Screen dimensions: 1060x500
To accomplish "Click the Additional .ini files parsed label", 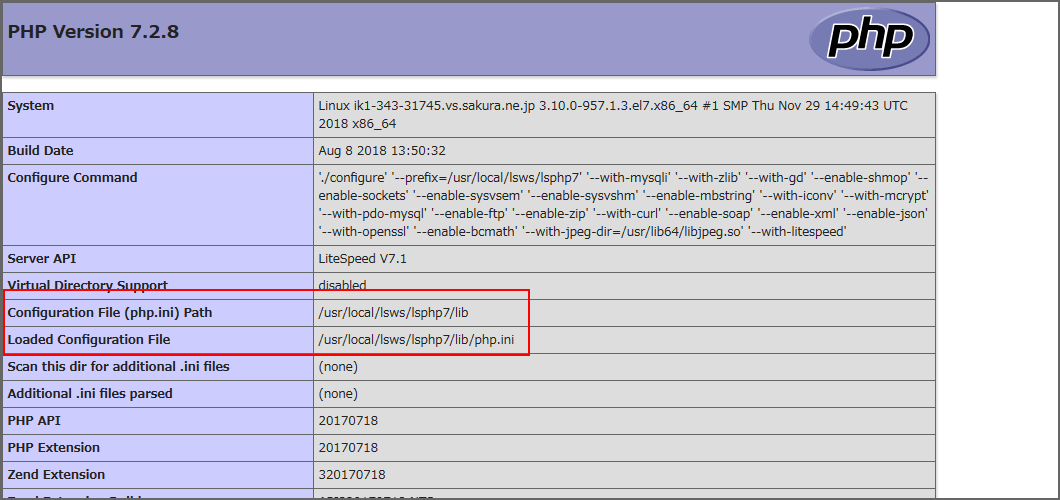I will 90,394.
